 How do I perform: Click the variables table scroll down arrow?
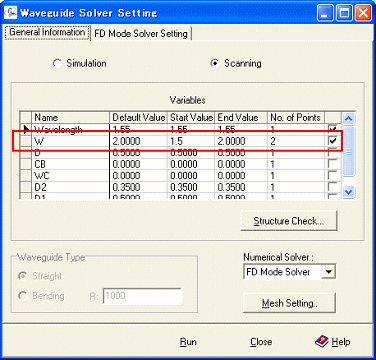(349, 192)
